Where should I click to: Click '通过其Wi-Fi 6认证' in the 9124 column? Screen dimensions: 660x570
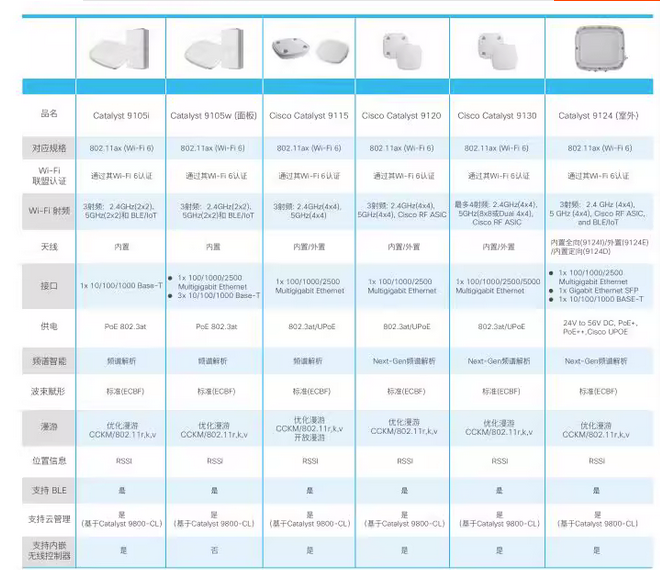pos(598,176)
